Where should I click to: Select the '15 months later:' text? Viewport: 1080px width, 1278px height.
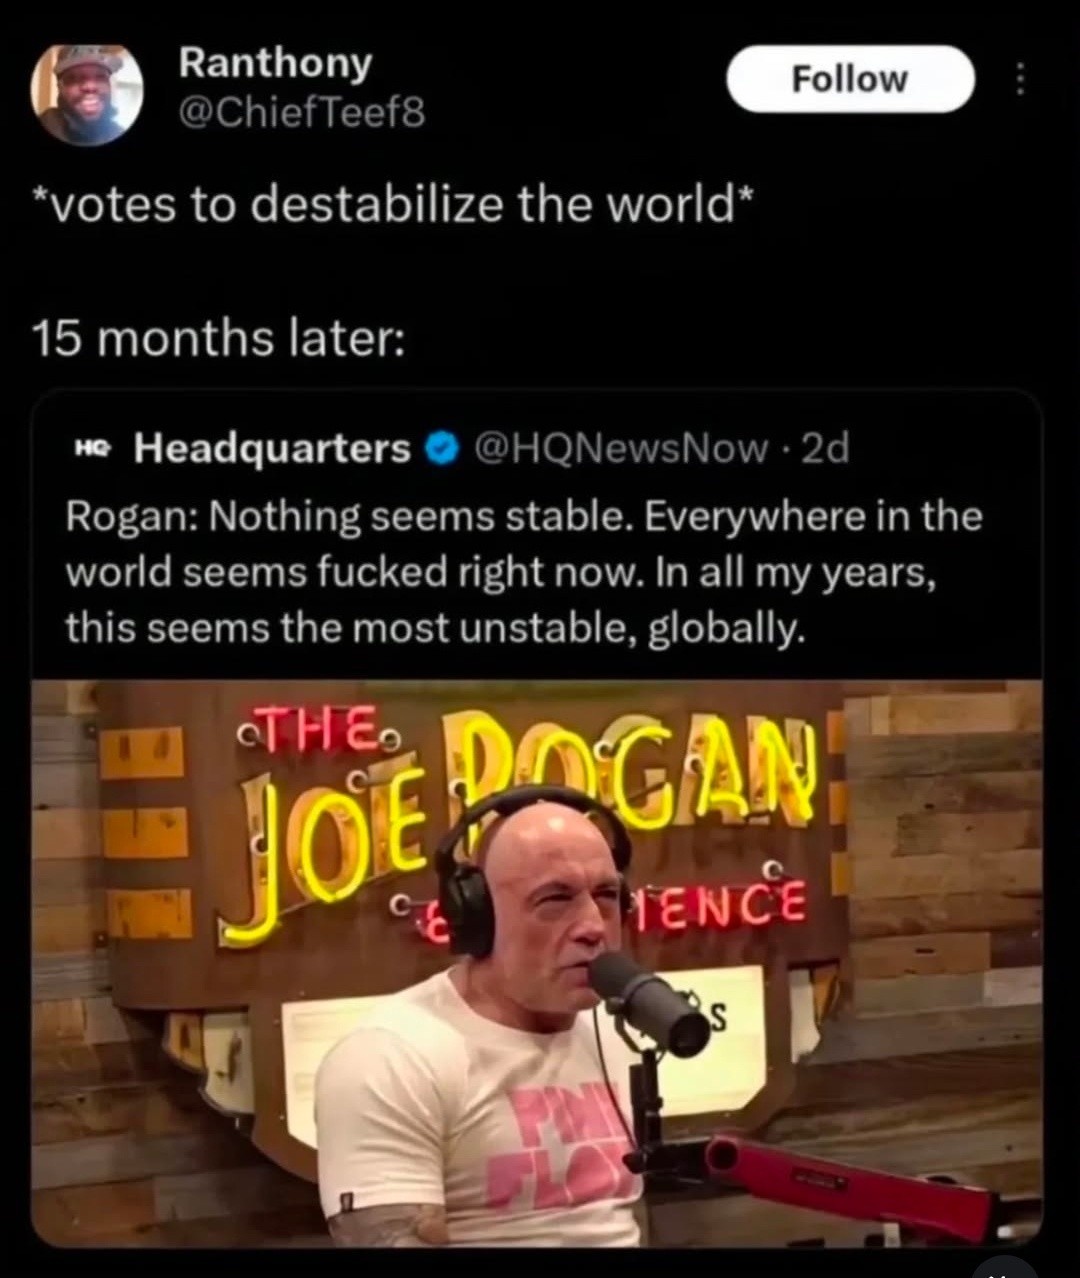coord(219,338)
